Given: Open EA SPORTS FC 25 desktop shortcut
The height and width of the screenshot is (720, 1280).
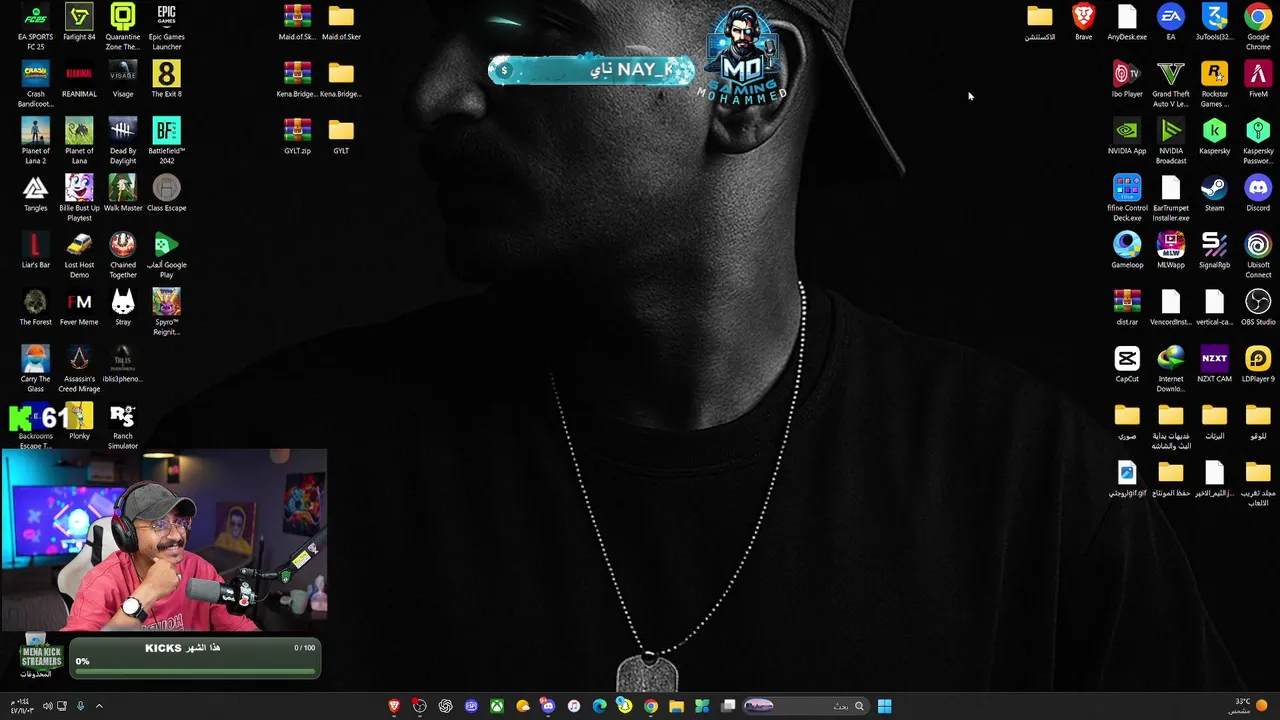Looking at the screenshot, I should click(35, 27).
